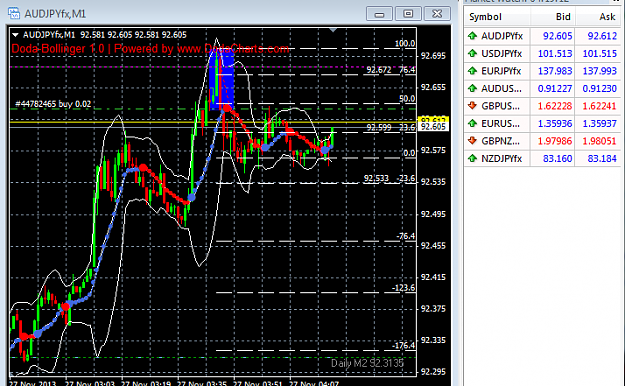Click the green up arrow beside EURUS...
Screen dimensions: 625x386
(x=472, y=124)
